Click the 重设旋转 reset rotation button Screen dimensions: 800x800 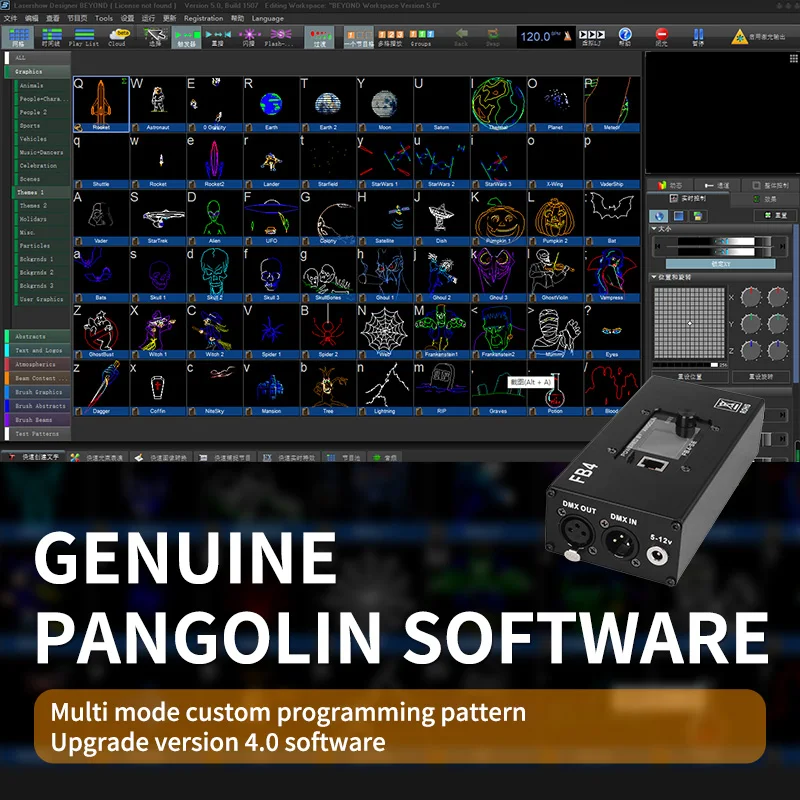pos(761,377)
